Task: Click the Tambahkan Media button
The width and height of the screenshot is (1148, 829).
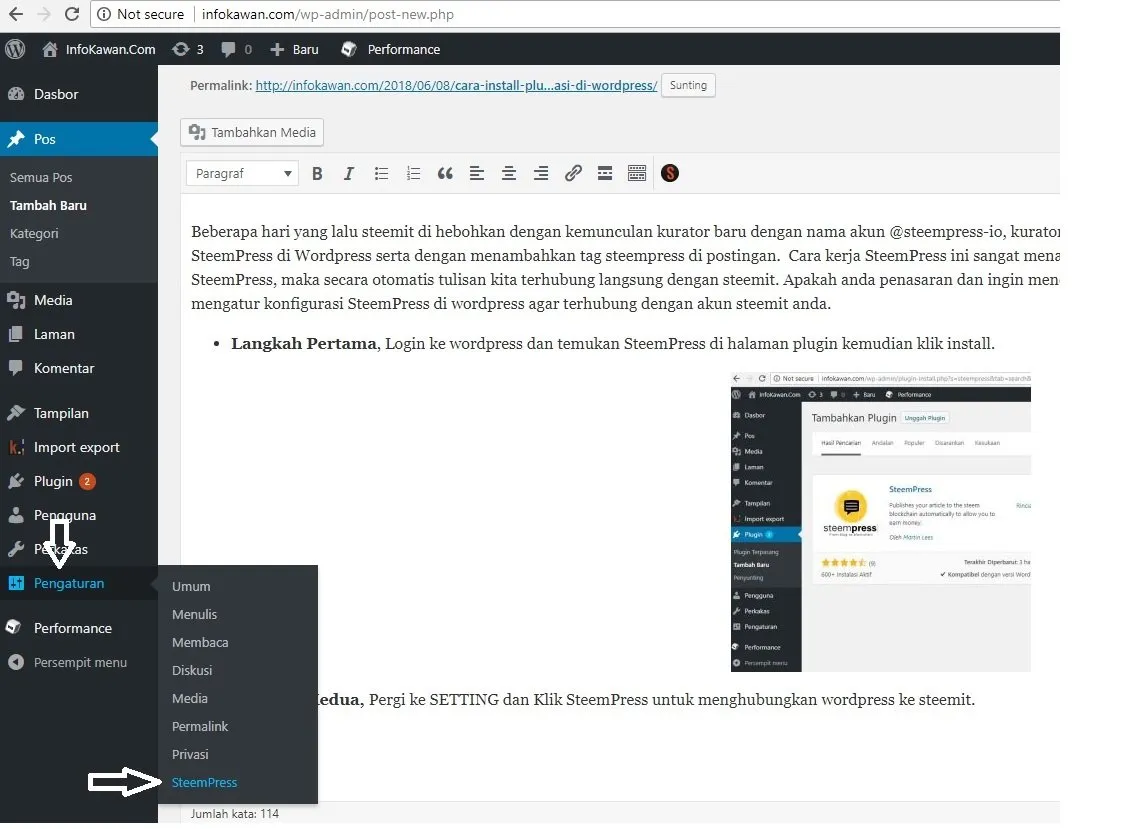Action: tap(252, 133)
